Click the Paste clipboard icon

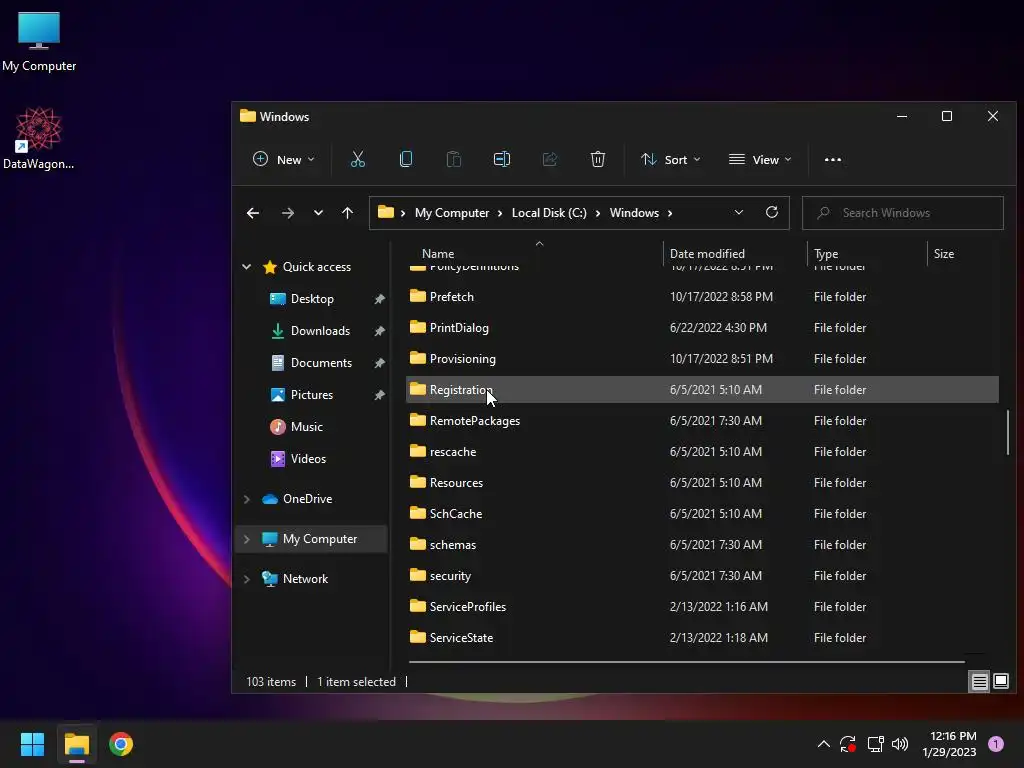(x=453, y=159)
